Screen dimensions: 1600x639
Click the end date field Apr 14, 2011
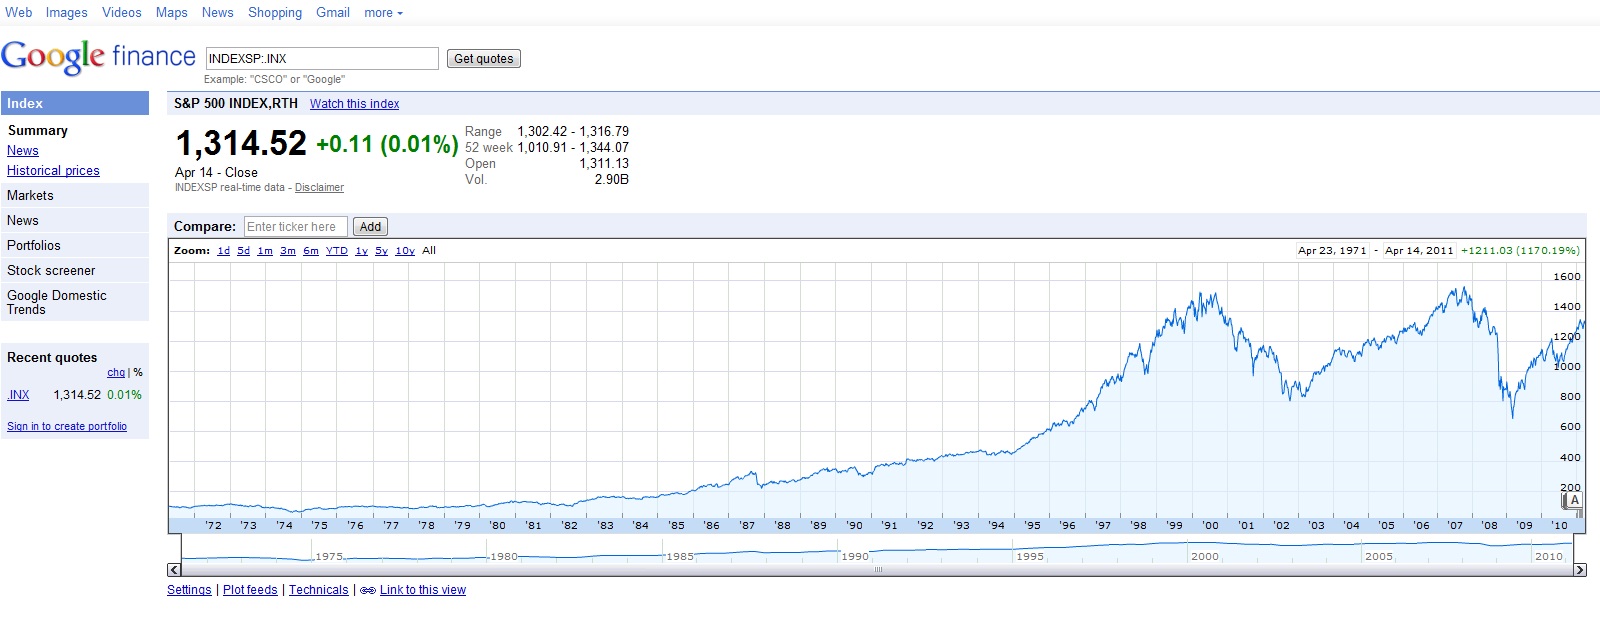point(1419,251)
